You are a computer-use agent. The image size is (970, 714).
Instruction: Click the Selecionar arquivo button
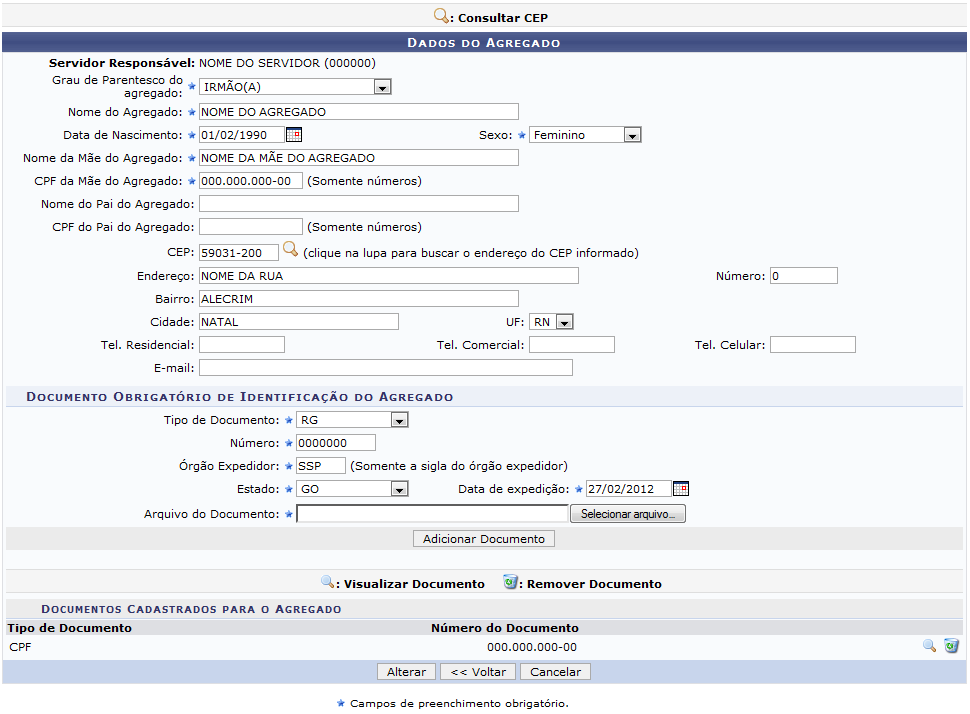(x=627, y=514)
